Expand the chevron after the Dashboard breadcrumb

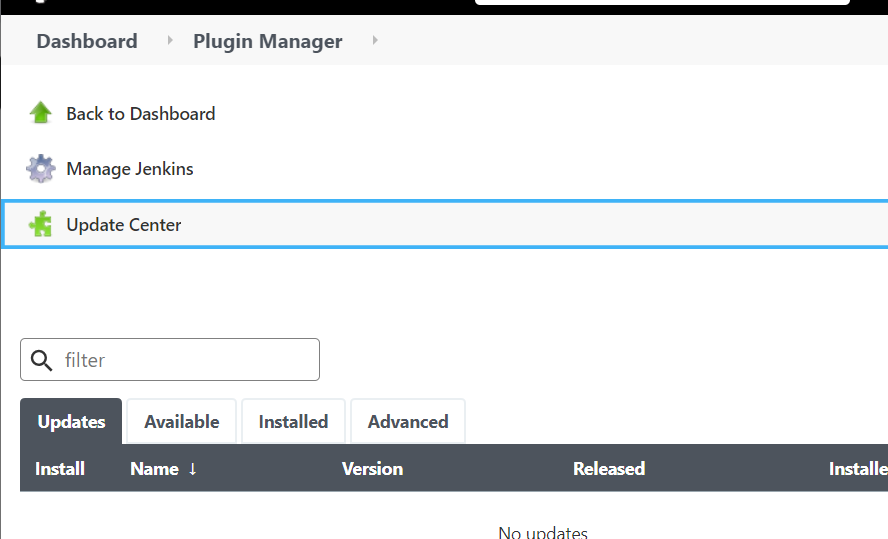tap(169, 41)
